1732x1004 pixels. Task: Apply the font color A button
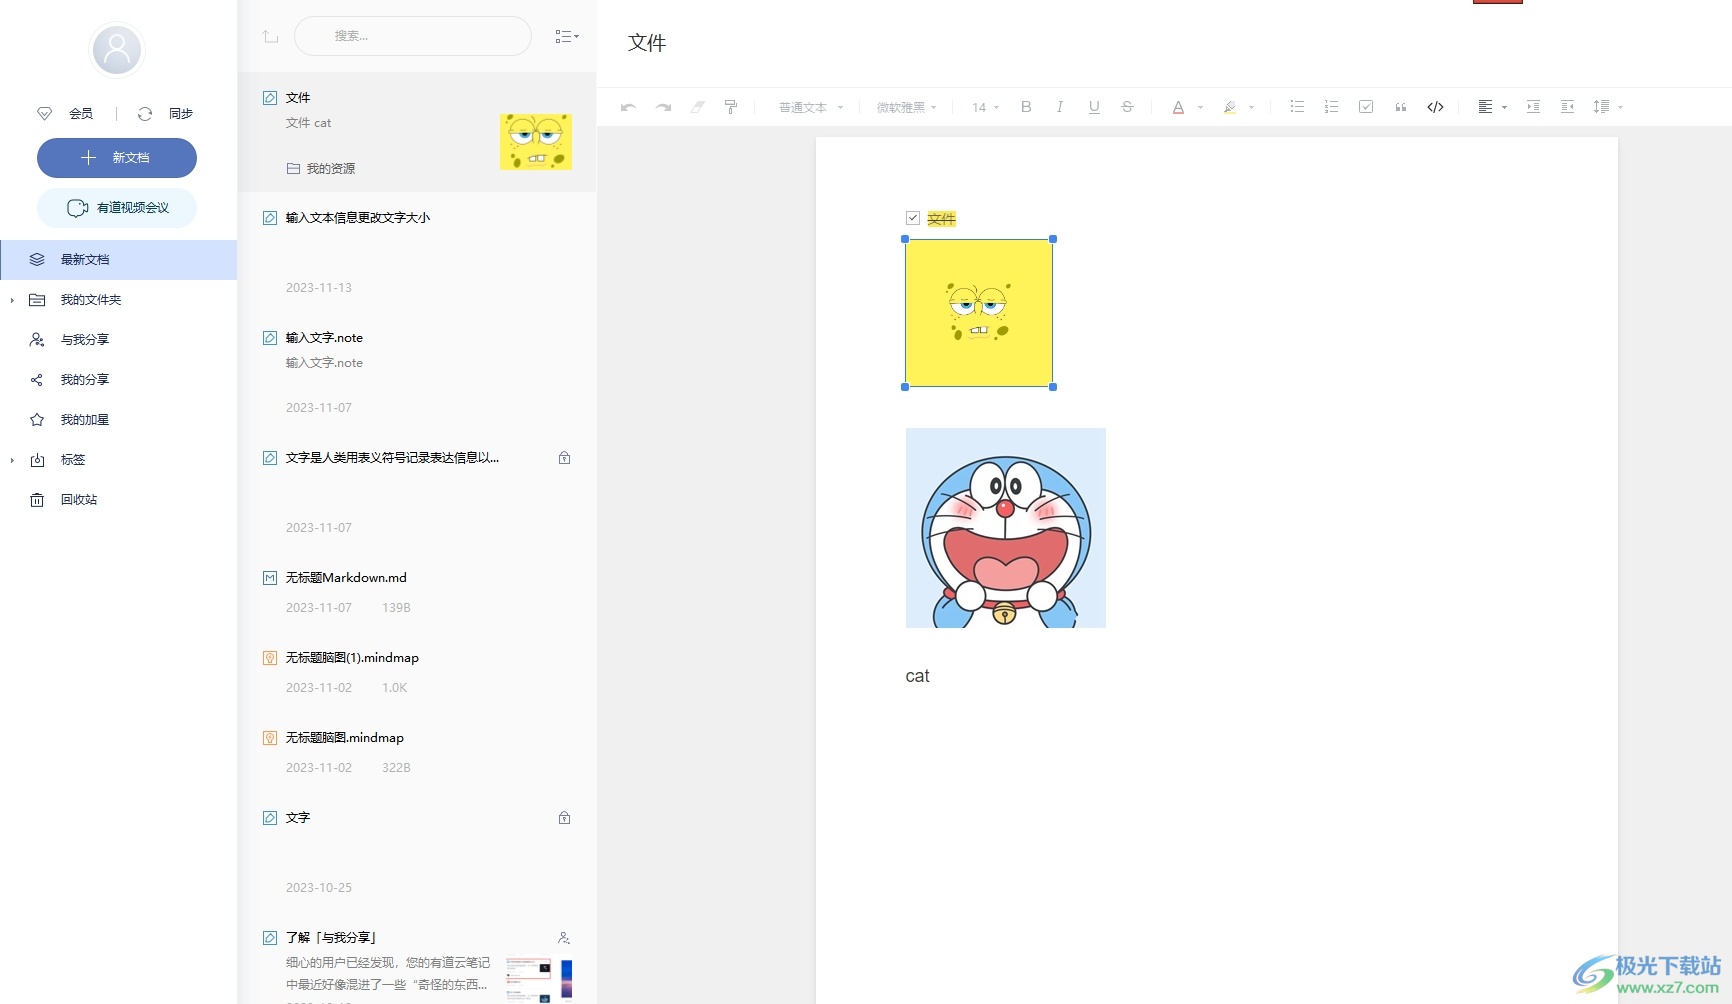(1178, 107)
